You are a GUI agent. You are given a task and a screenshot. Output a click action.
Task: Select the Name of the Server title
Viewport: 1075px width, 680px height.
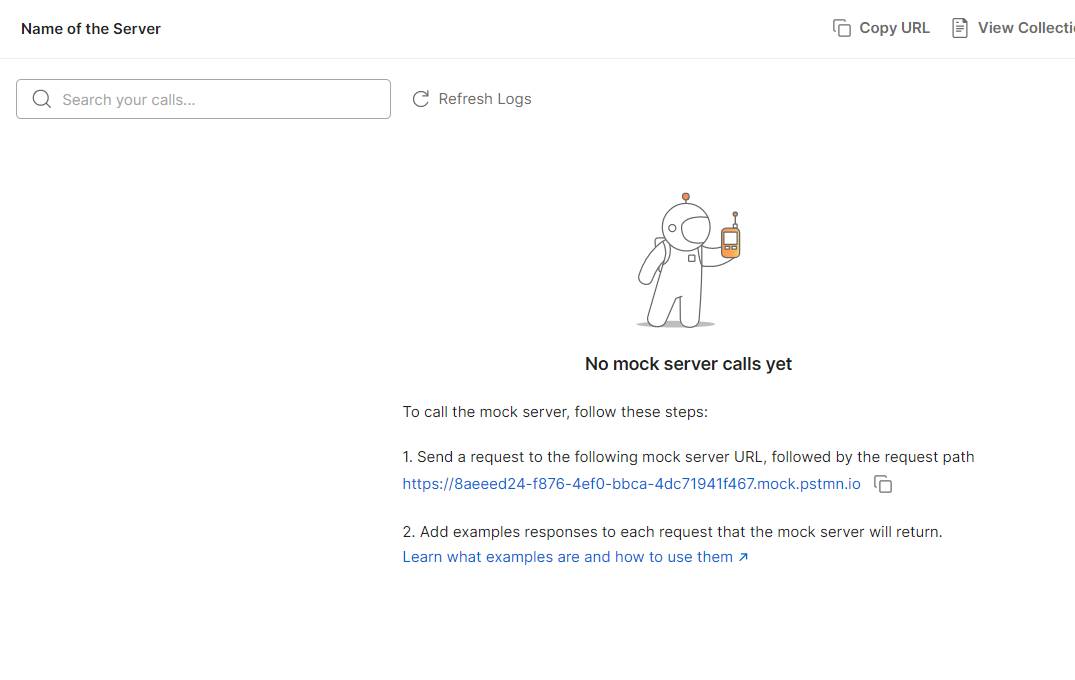coord(91,29)
